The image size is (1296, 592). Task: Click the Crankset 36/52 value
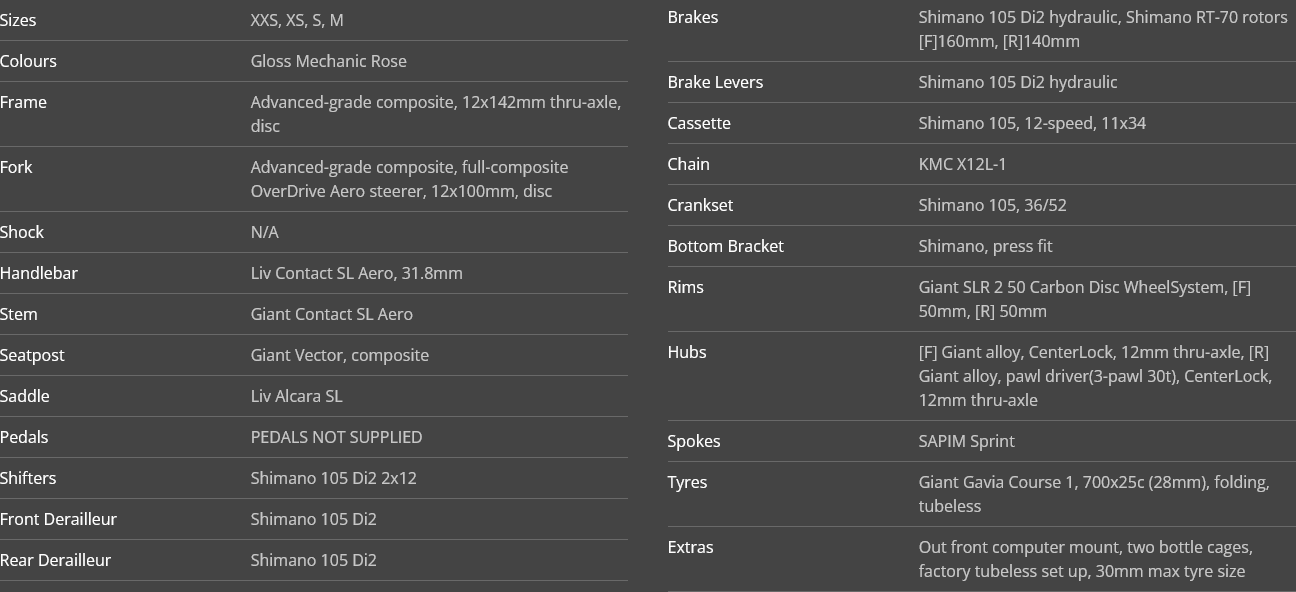[x=993, y=205]
